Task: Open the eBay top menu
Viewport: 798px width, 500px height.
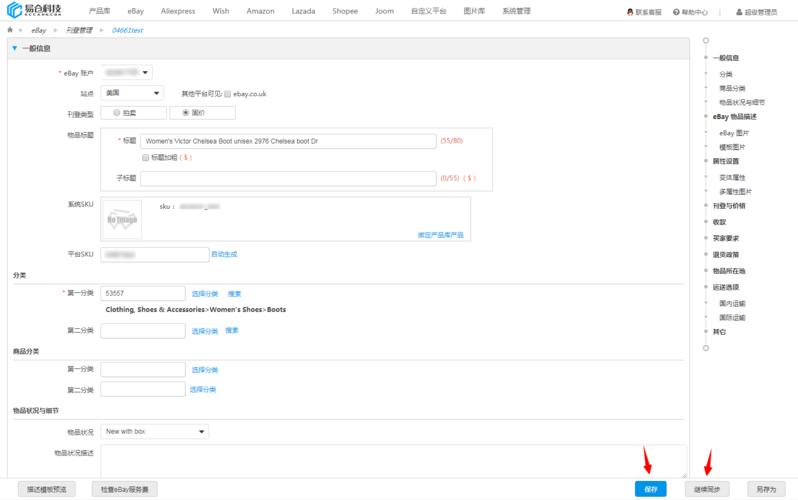Action: pyautogui.click(x=135, y=11)
